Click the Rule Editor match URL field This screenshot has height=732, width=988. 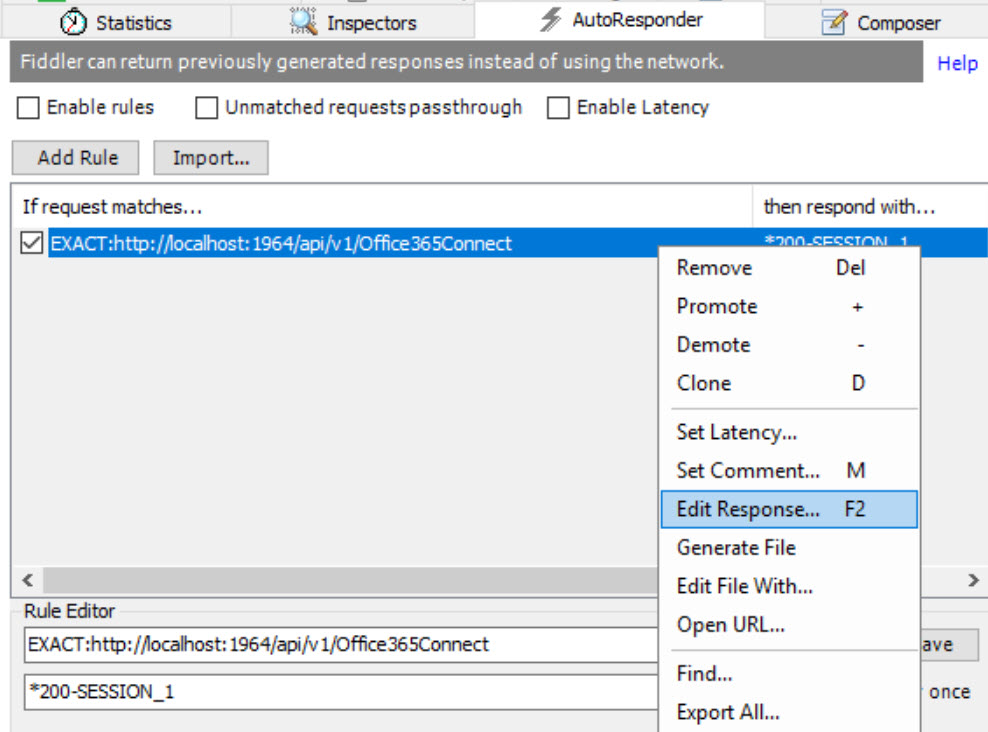tap(340, 645)
